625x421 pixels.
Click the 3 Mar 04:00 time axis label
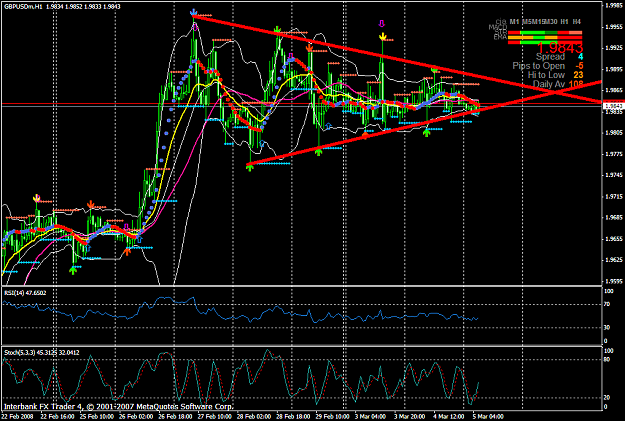pos(371,416)
